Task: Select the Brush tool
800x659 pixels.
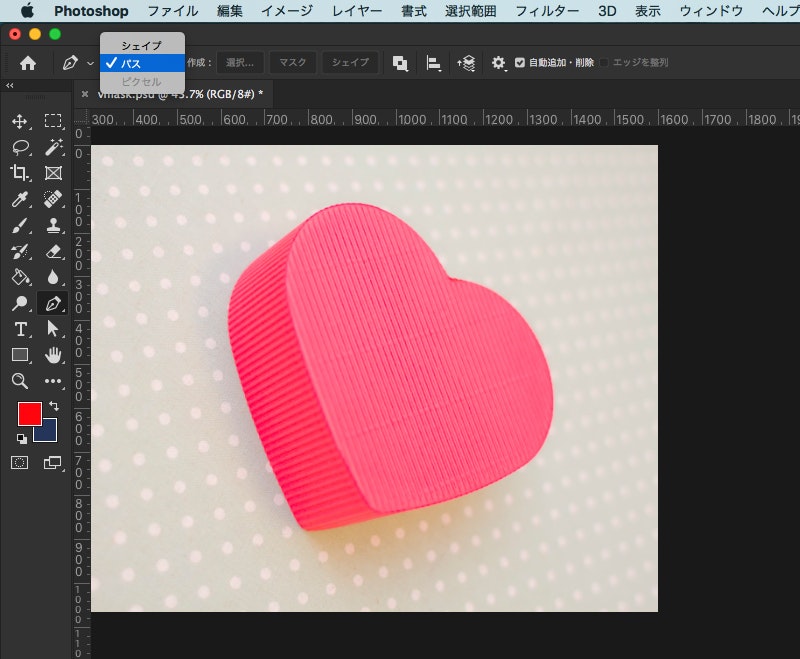Action: pos(19,225)
